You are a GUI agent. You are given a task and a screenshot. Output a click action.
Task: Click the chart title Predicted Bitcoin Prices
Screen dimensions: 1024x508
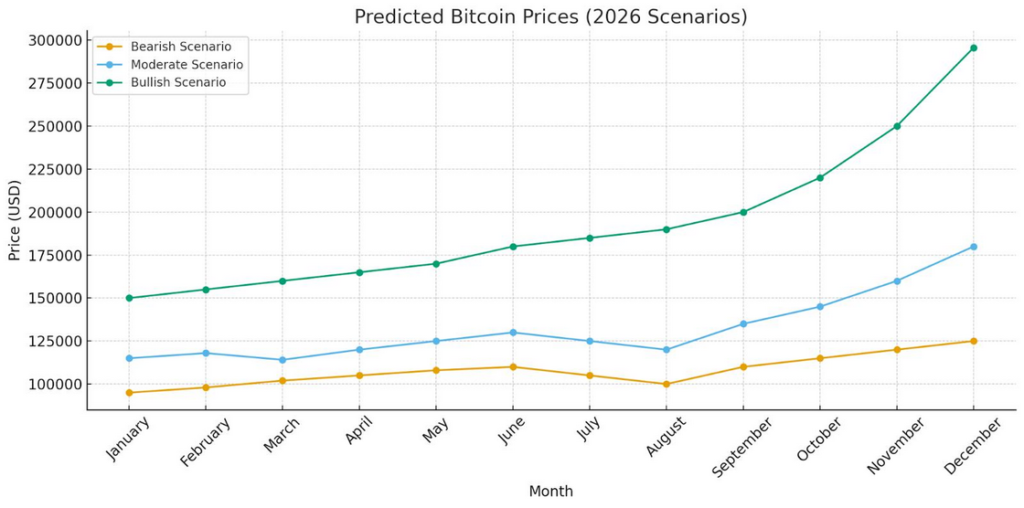pyautogui.click(x=551, y=17)
